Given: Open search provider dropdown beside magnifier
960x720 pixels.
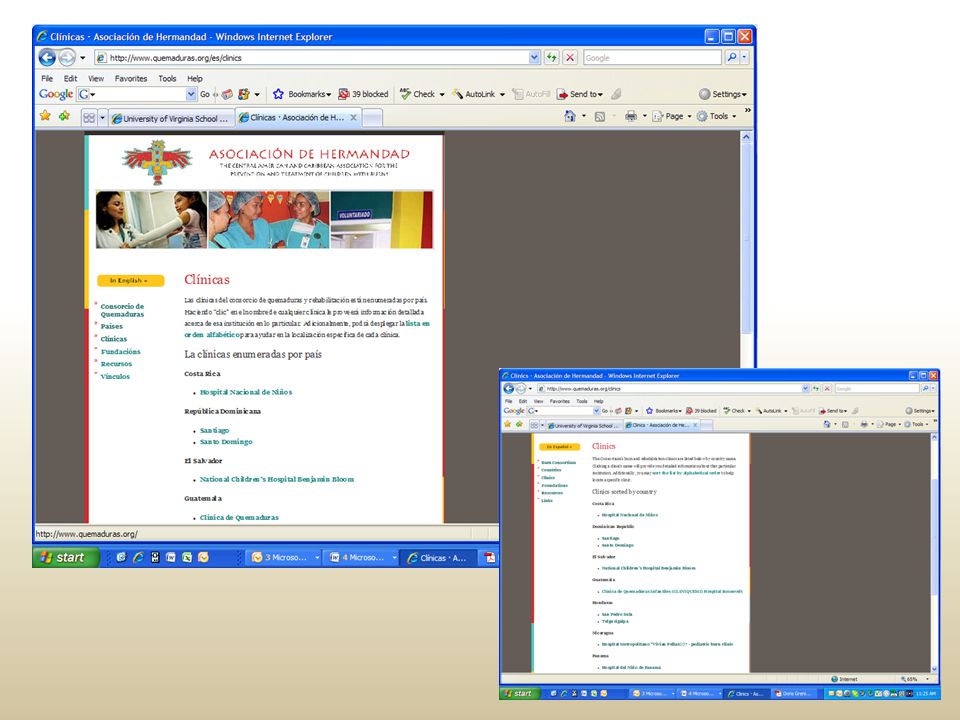Looking at the screenshot, I should [744, 57].
